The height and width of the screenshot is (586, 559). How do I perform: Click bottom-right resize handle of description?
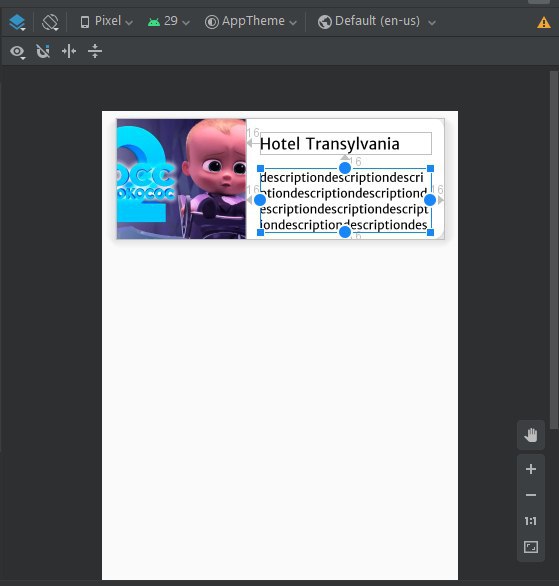coord(430,232)
